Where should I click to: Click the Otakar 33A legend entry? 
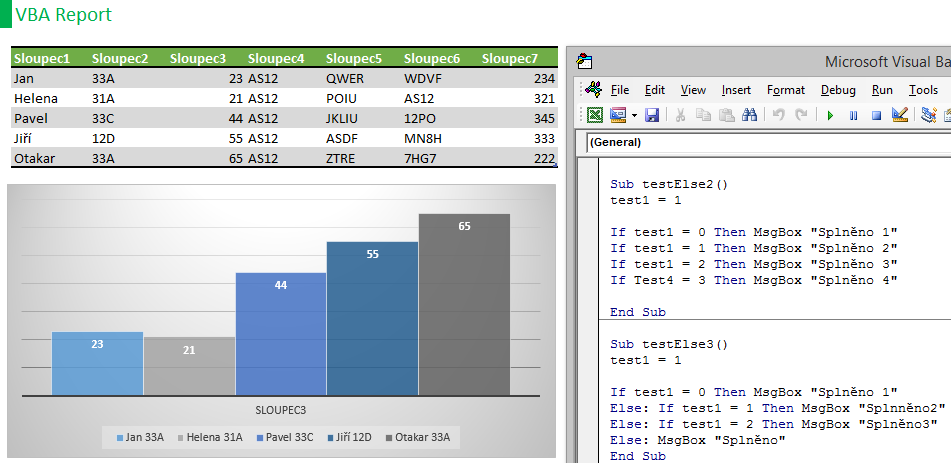pos(418,437)
